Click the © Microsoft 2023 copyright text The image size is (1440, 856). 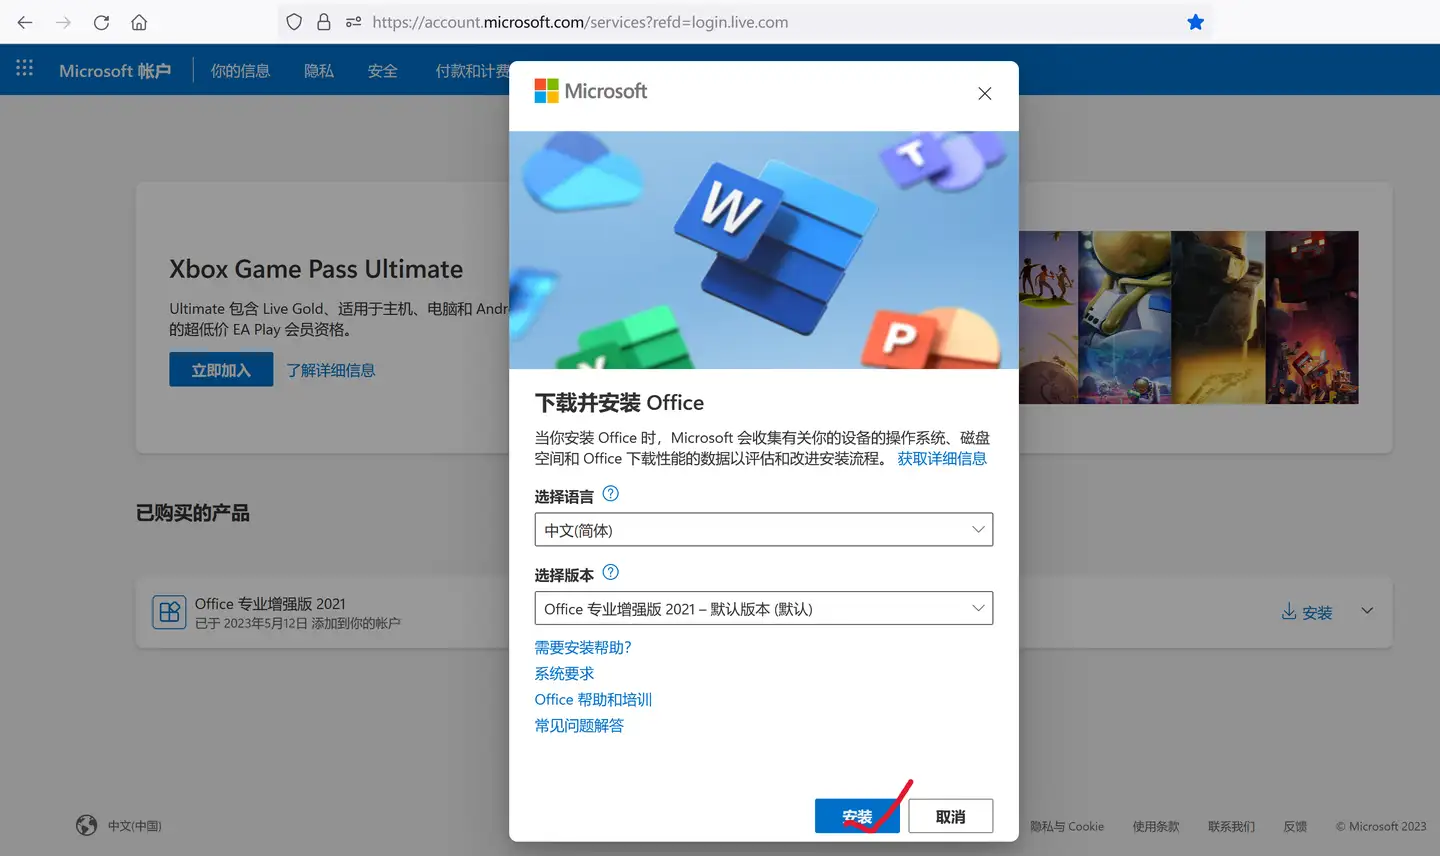click(x=1381, y=826)
